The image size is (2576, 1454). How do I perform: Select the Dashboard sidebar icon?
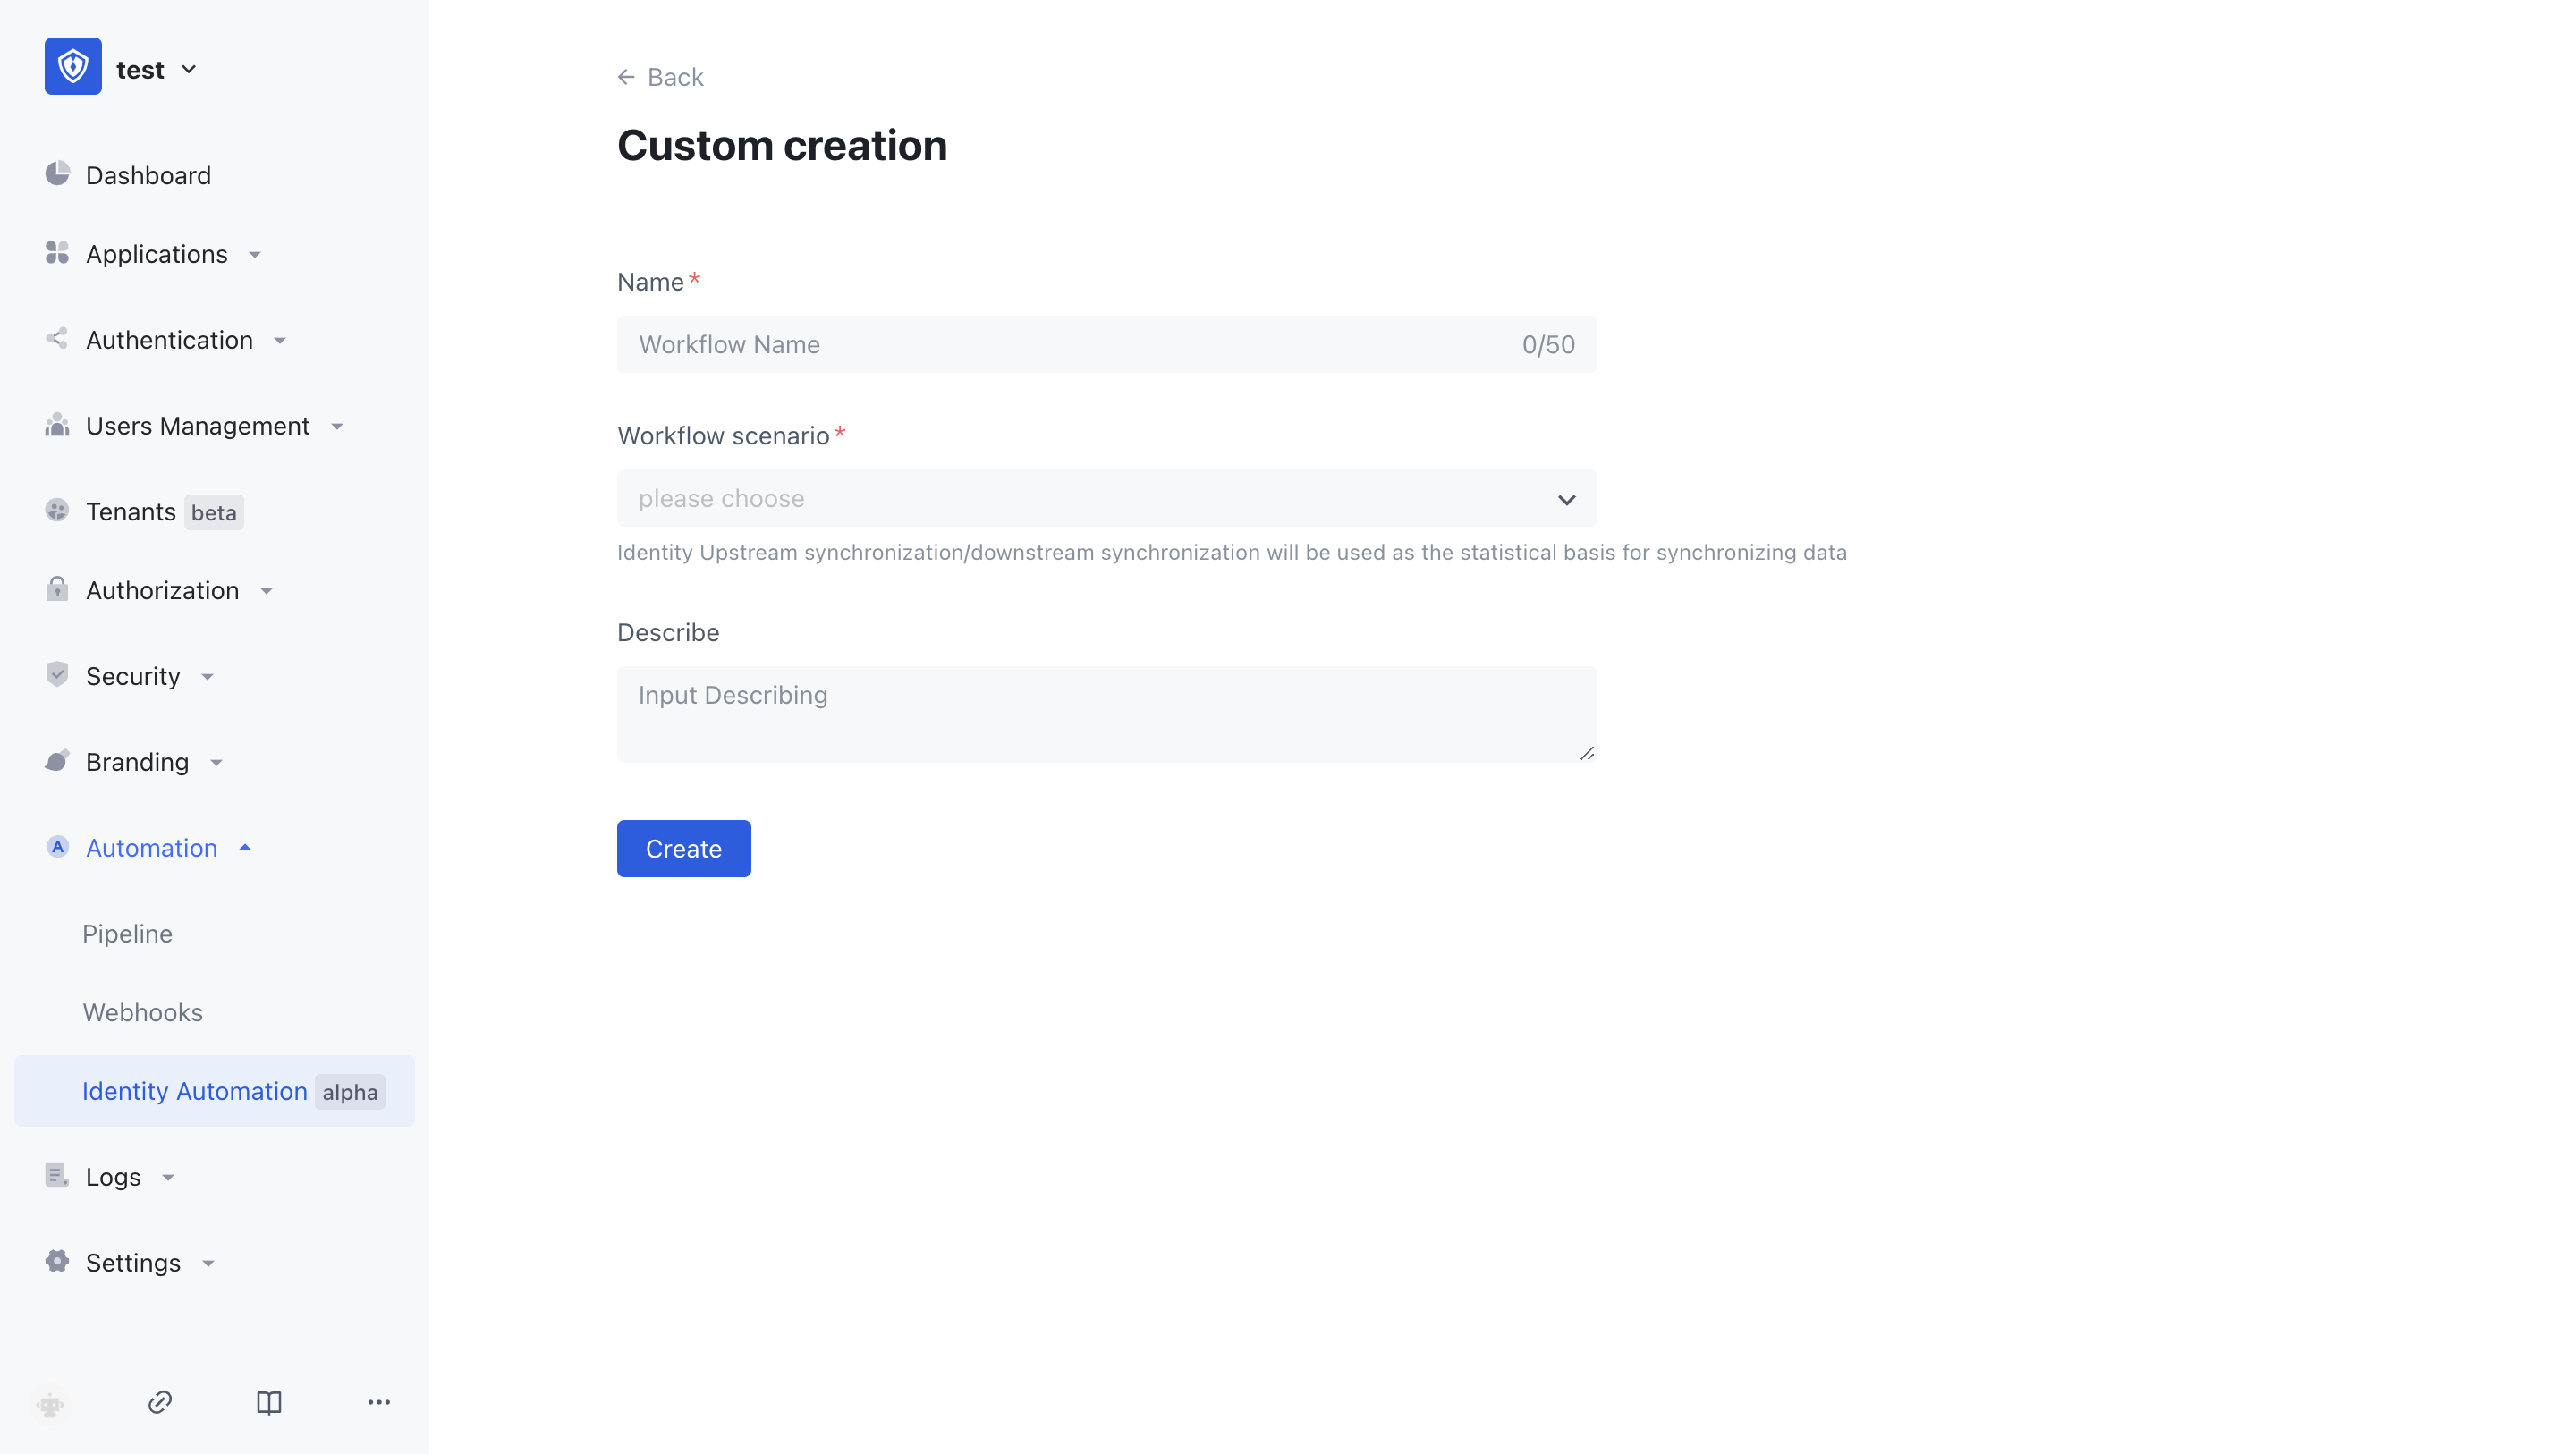57,173
